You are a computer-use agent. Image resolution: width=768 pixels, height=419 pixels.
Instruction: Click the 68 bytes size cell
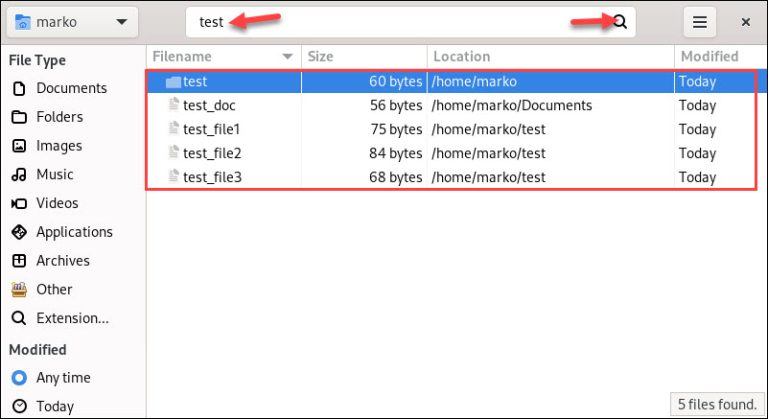[396, 177]
